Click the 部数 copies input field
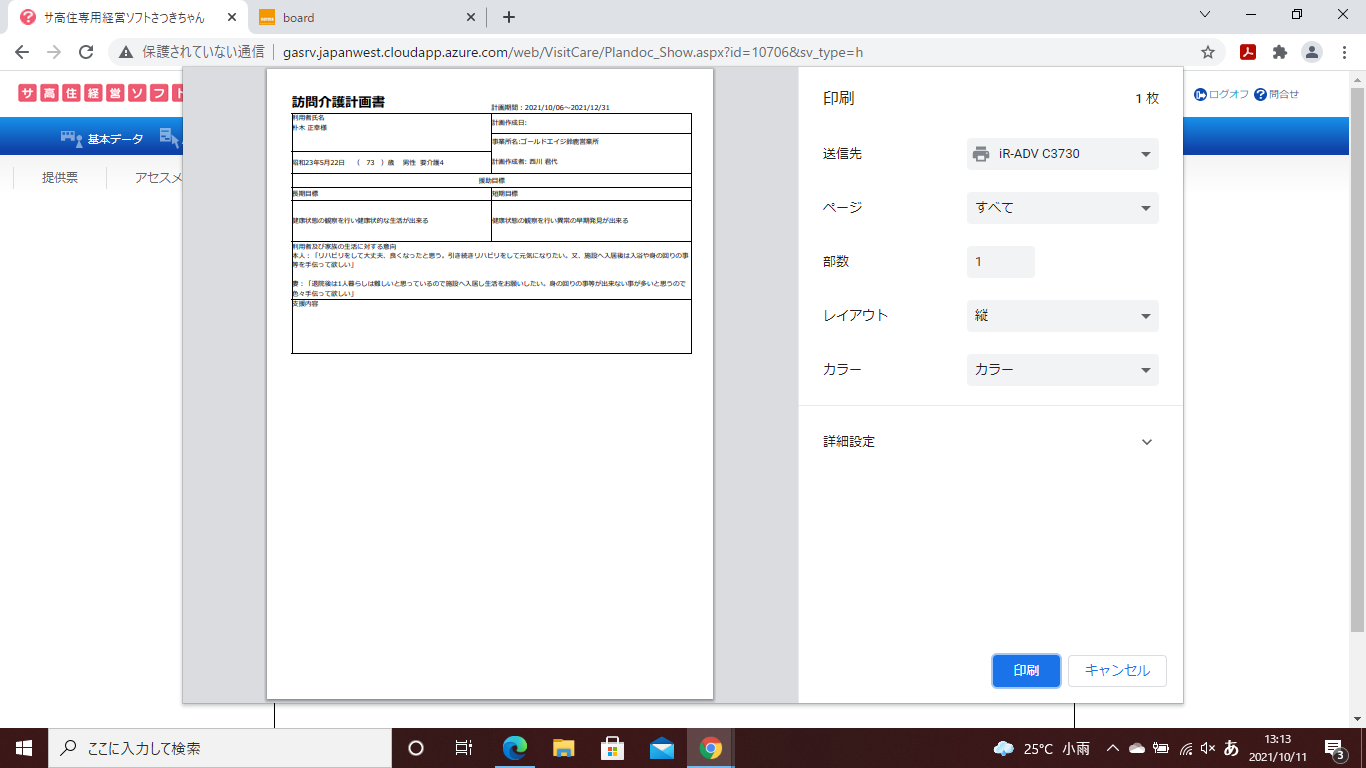1366x768 pixels. pos(1000,262)
